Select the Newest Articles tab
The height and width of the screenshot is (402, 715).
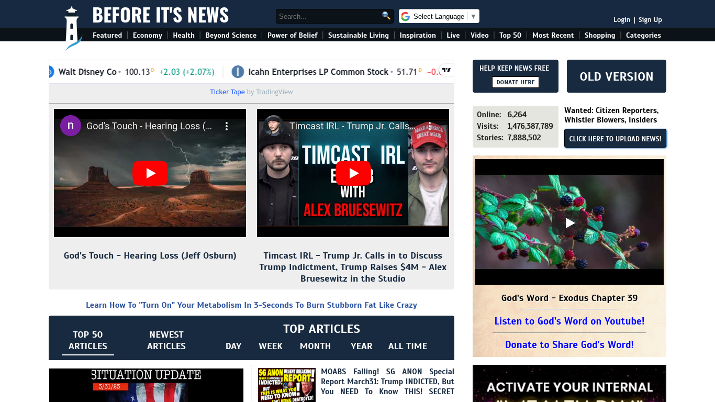pyautogui.click(x=166, y=340)
